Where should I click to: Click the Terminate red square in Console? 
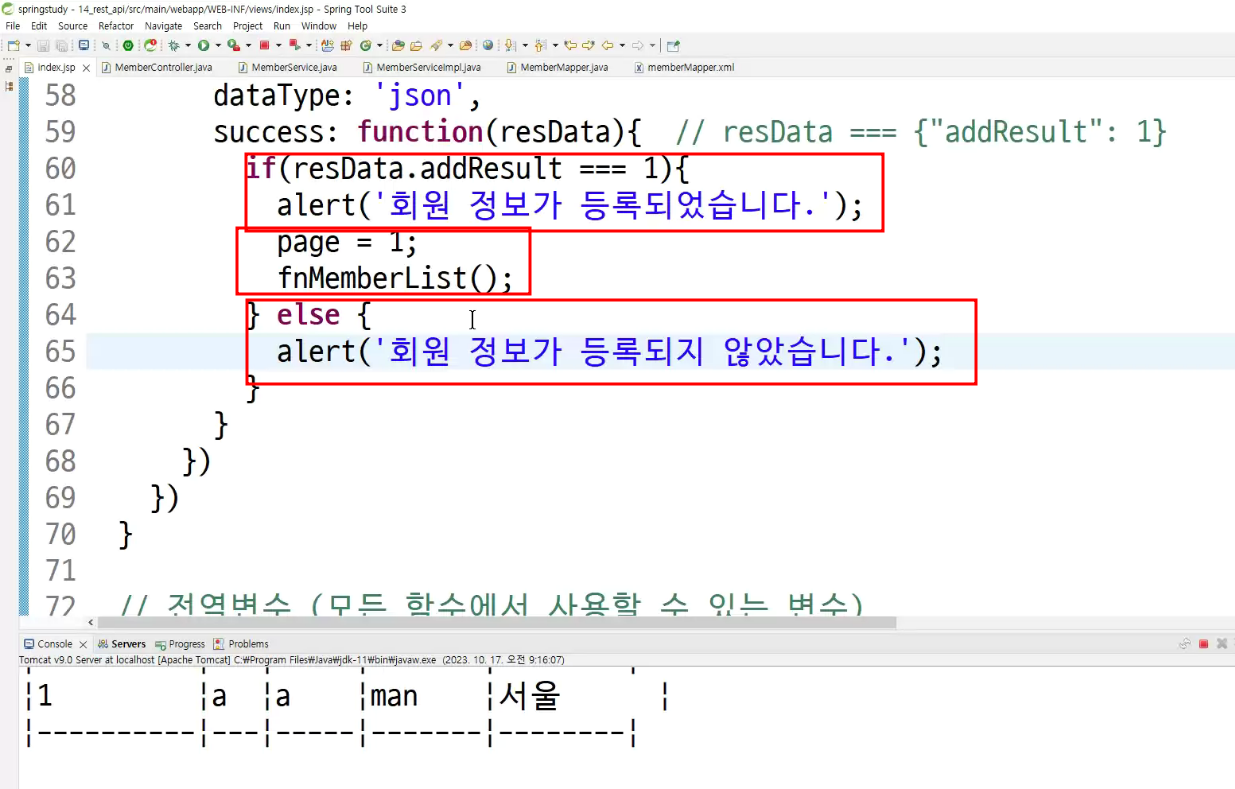1203,644
